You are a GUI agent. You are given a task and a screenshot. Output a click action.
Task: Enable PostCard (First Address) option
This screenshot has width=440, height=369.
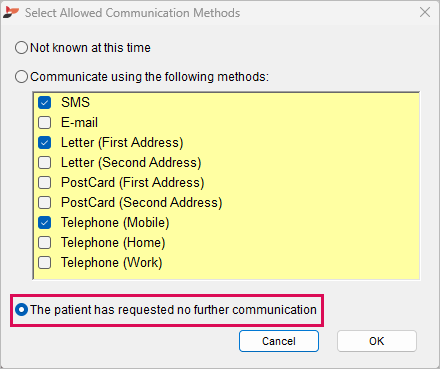coord(44,183)
